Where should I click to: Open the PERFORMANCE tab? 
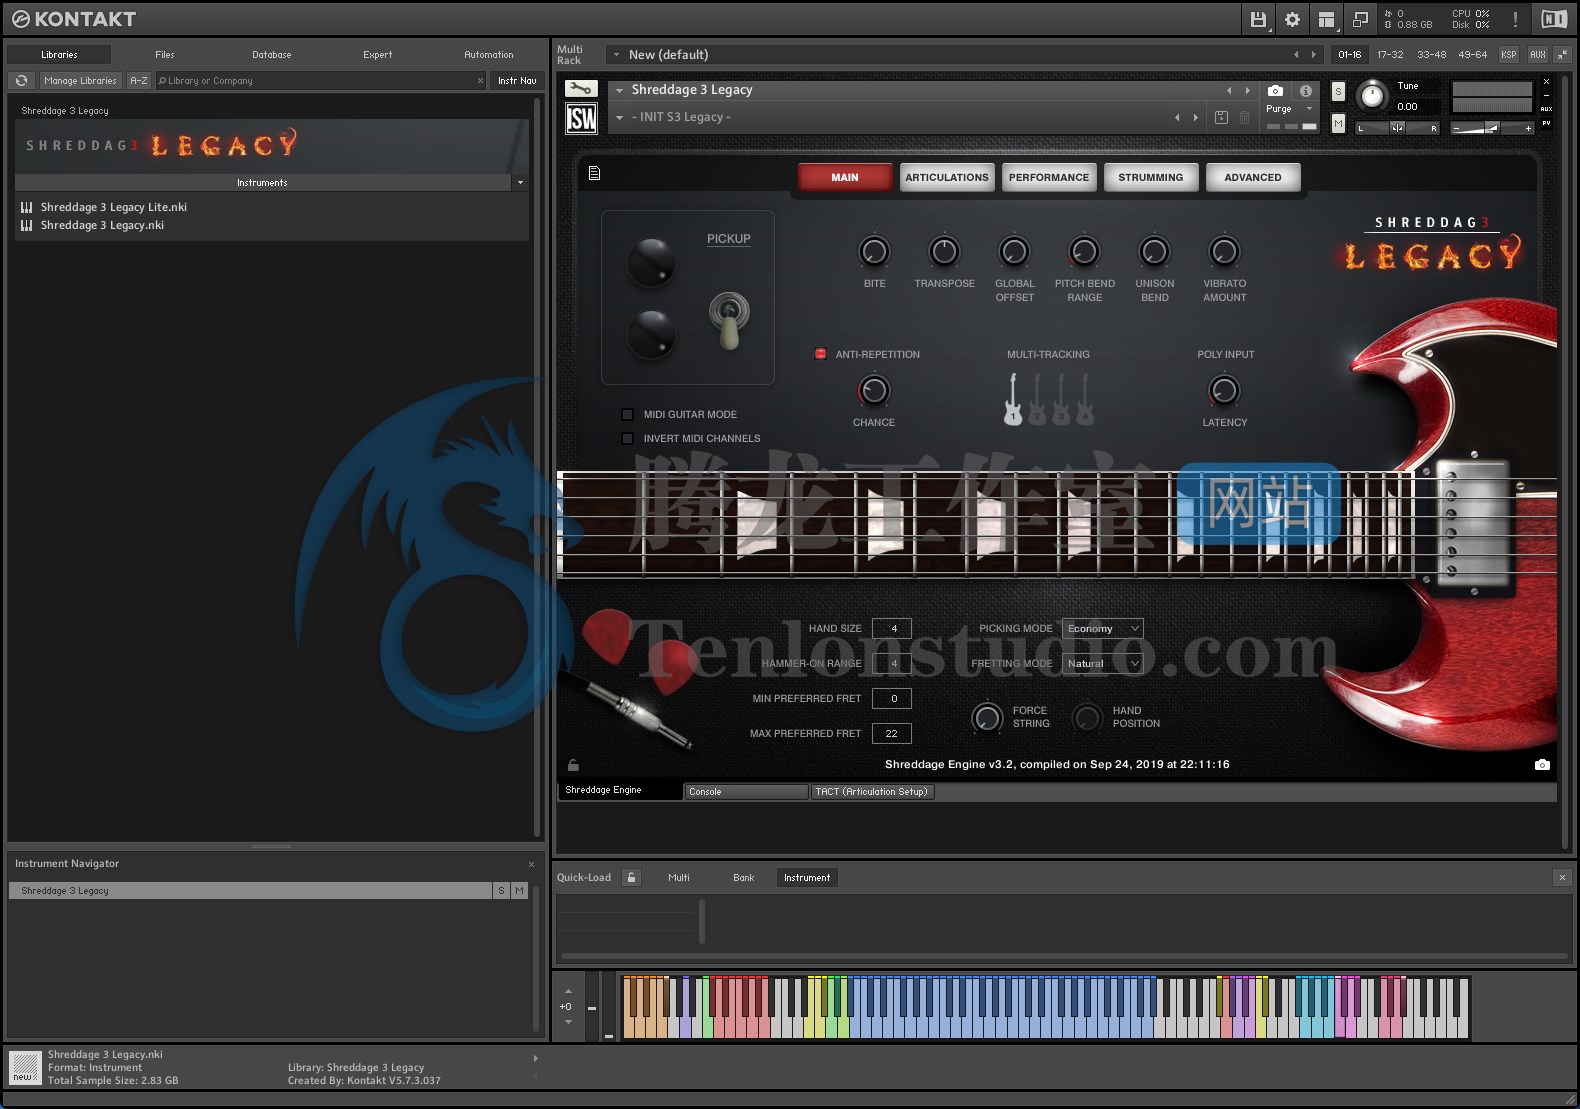tap(1049, 177)
